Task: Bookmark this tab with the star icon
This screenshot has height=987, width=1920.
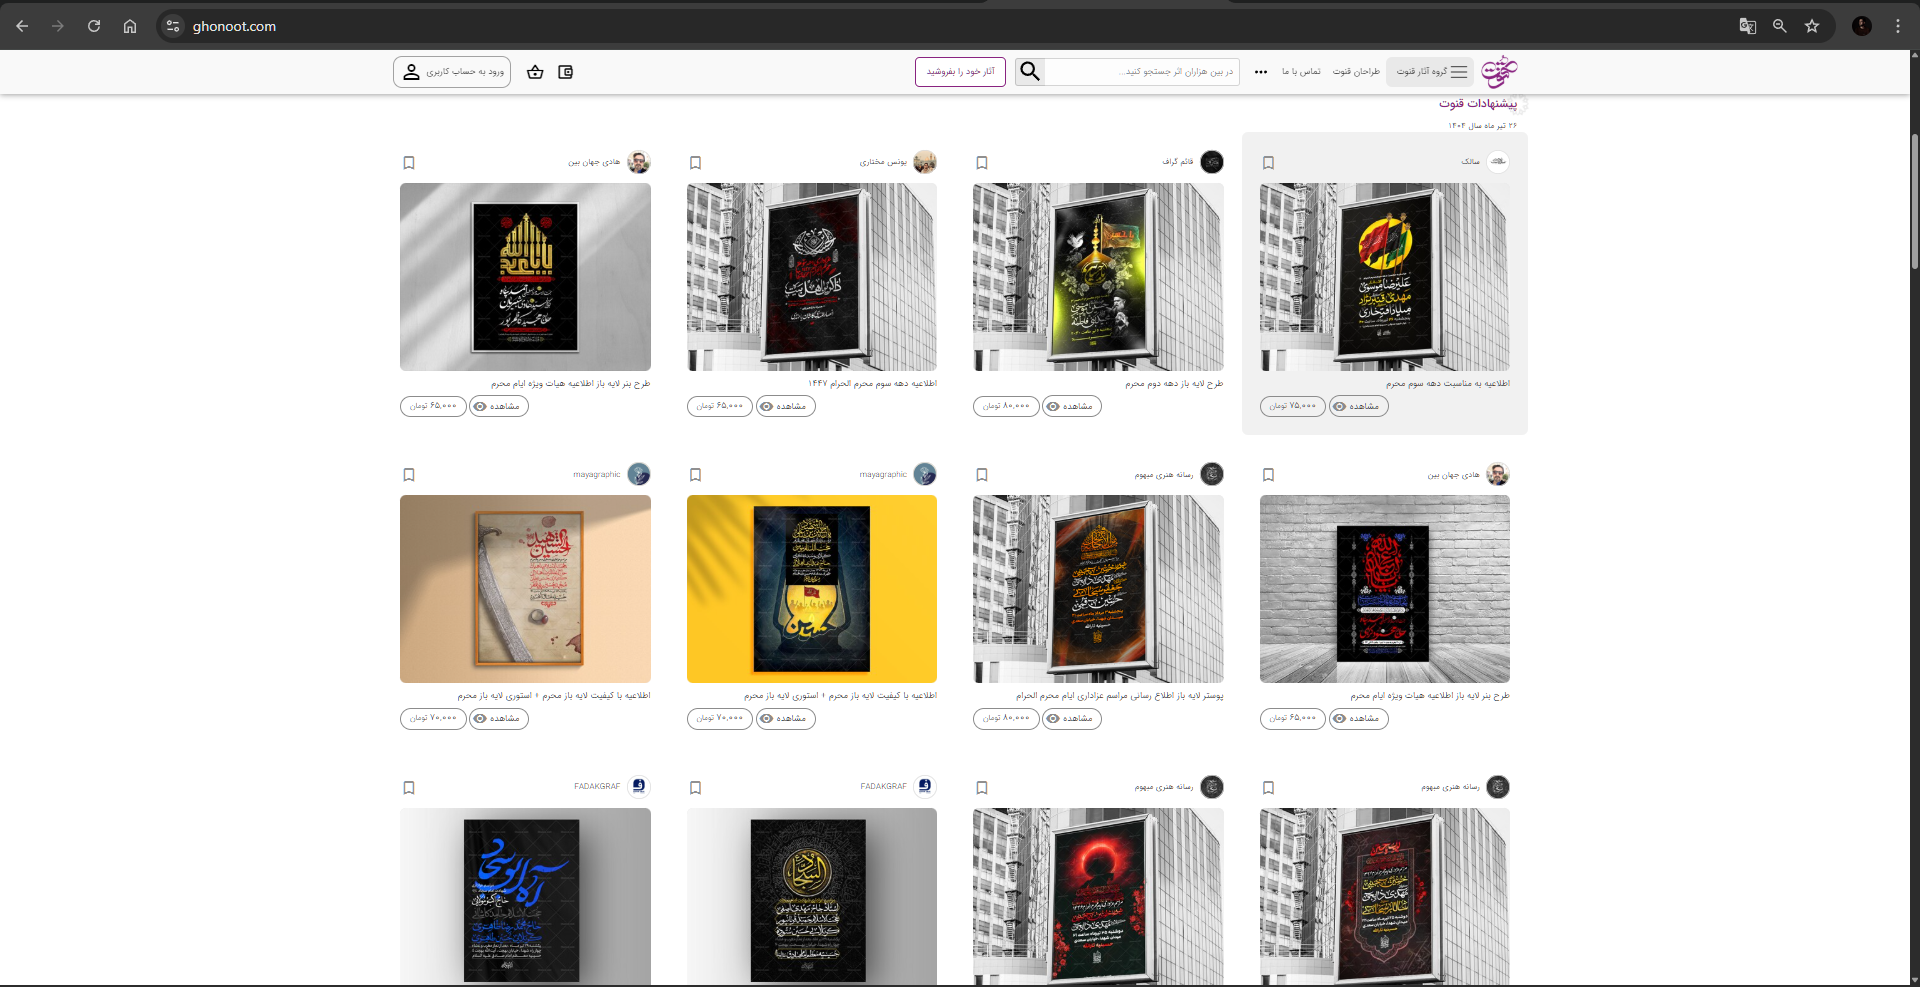Action: pos(1812,26)
